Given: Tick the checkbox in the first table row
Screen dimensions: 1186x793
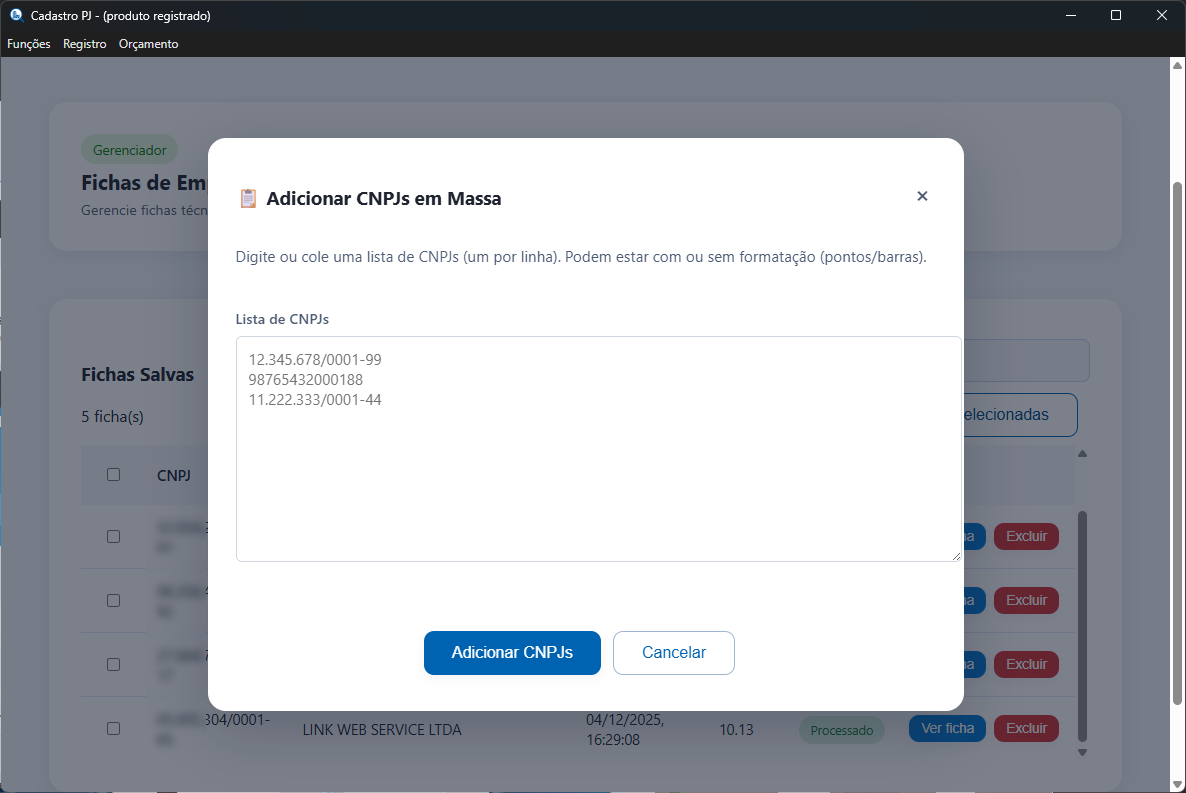Looking at the screenshot, I should 113,536.
